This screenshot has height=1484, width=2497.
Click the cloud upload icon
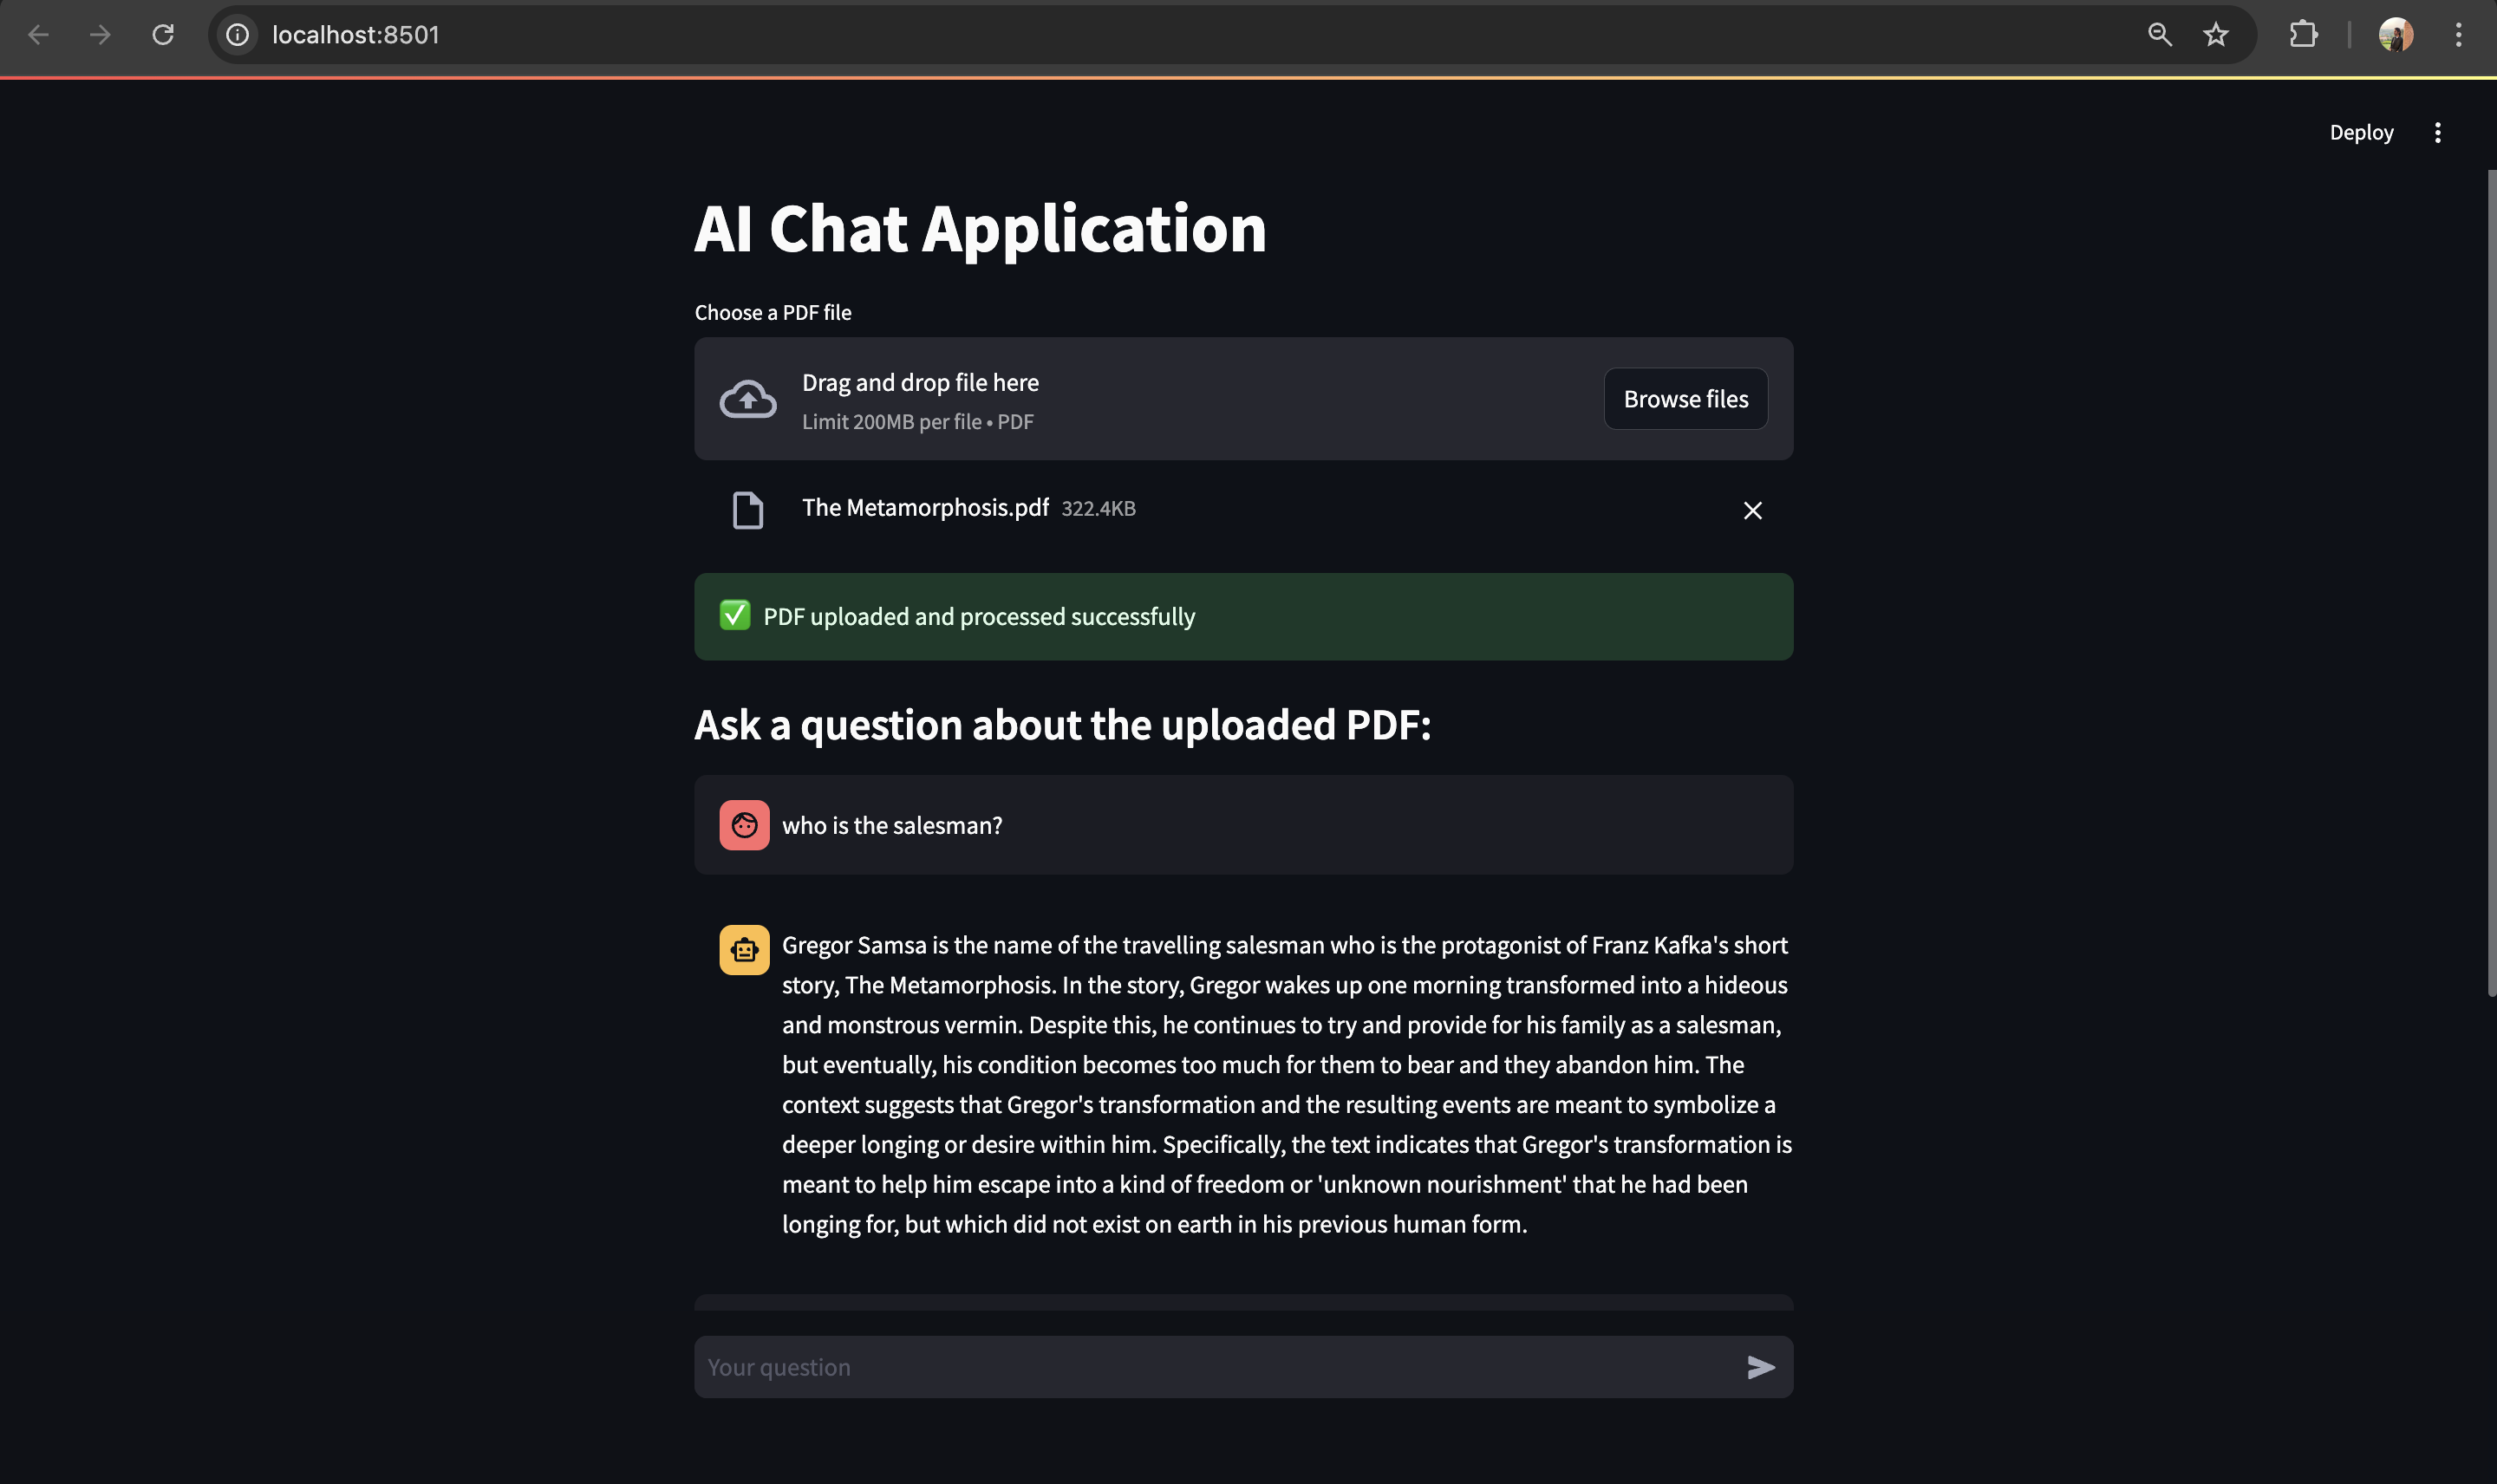(x=747, y=399)
